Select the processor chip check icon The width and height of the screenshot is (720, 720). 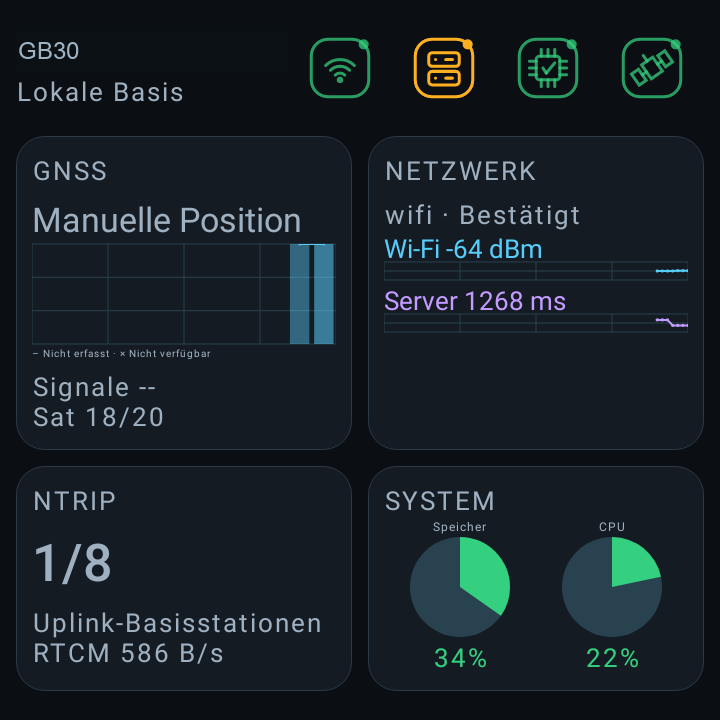coord(548,68)
